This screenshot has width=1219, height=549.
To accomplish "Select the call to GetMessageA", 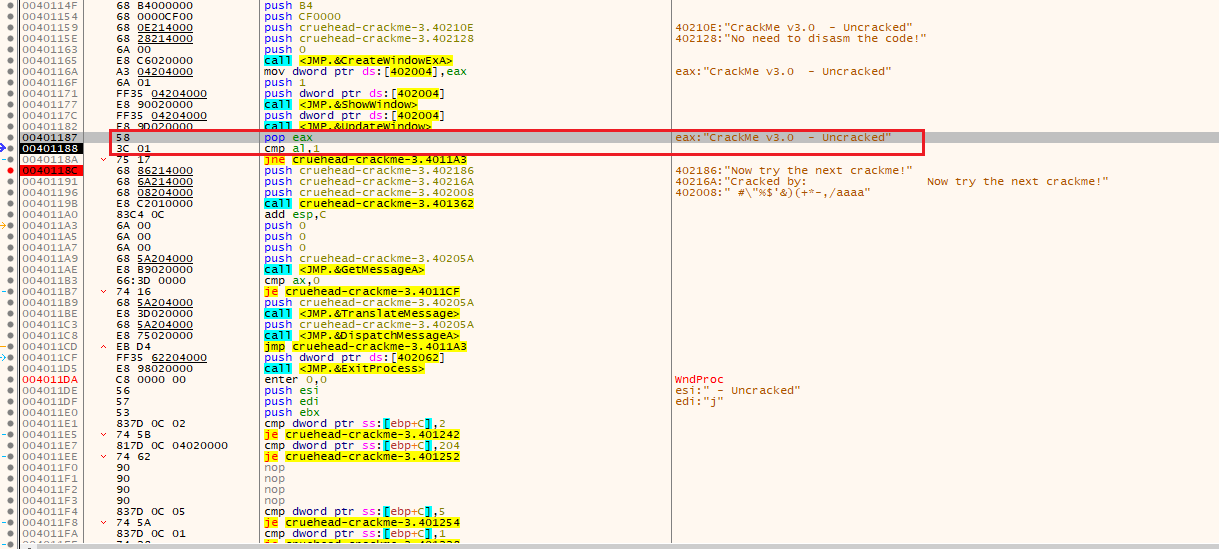I will (x=344, y=269).
